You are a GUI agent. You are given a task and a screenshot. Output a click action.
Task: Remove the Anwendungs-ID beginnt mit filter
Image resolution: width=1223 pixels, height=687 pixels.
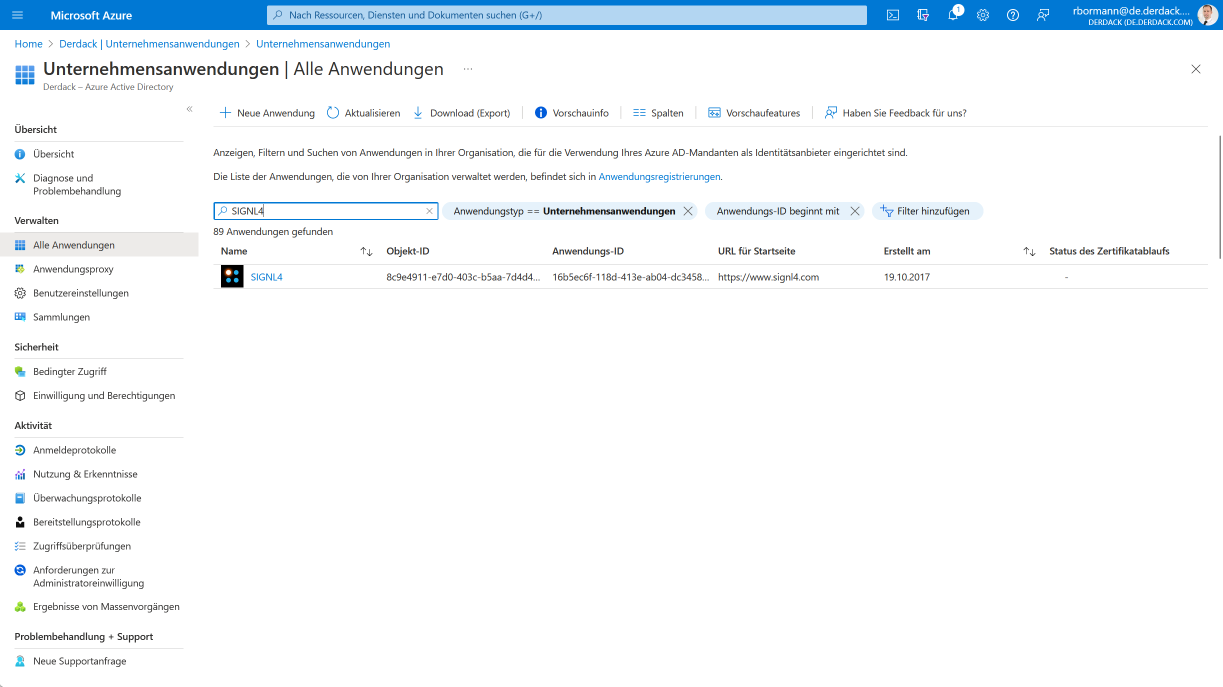tap(855, 211)
